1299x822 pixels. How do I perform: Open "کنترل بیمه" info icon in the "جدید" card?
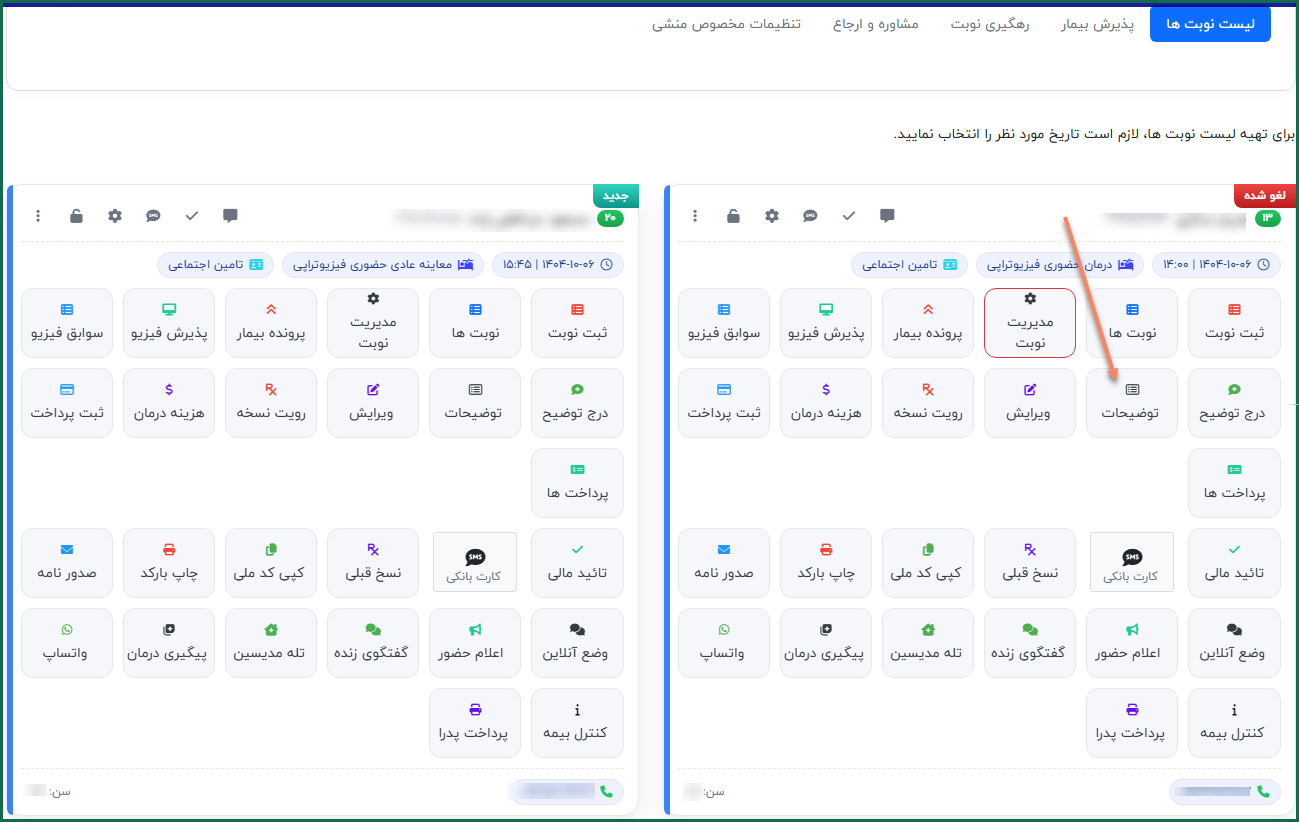[577, 722]
